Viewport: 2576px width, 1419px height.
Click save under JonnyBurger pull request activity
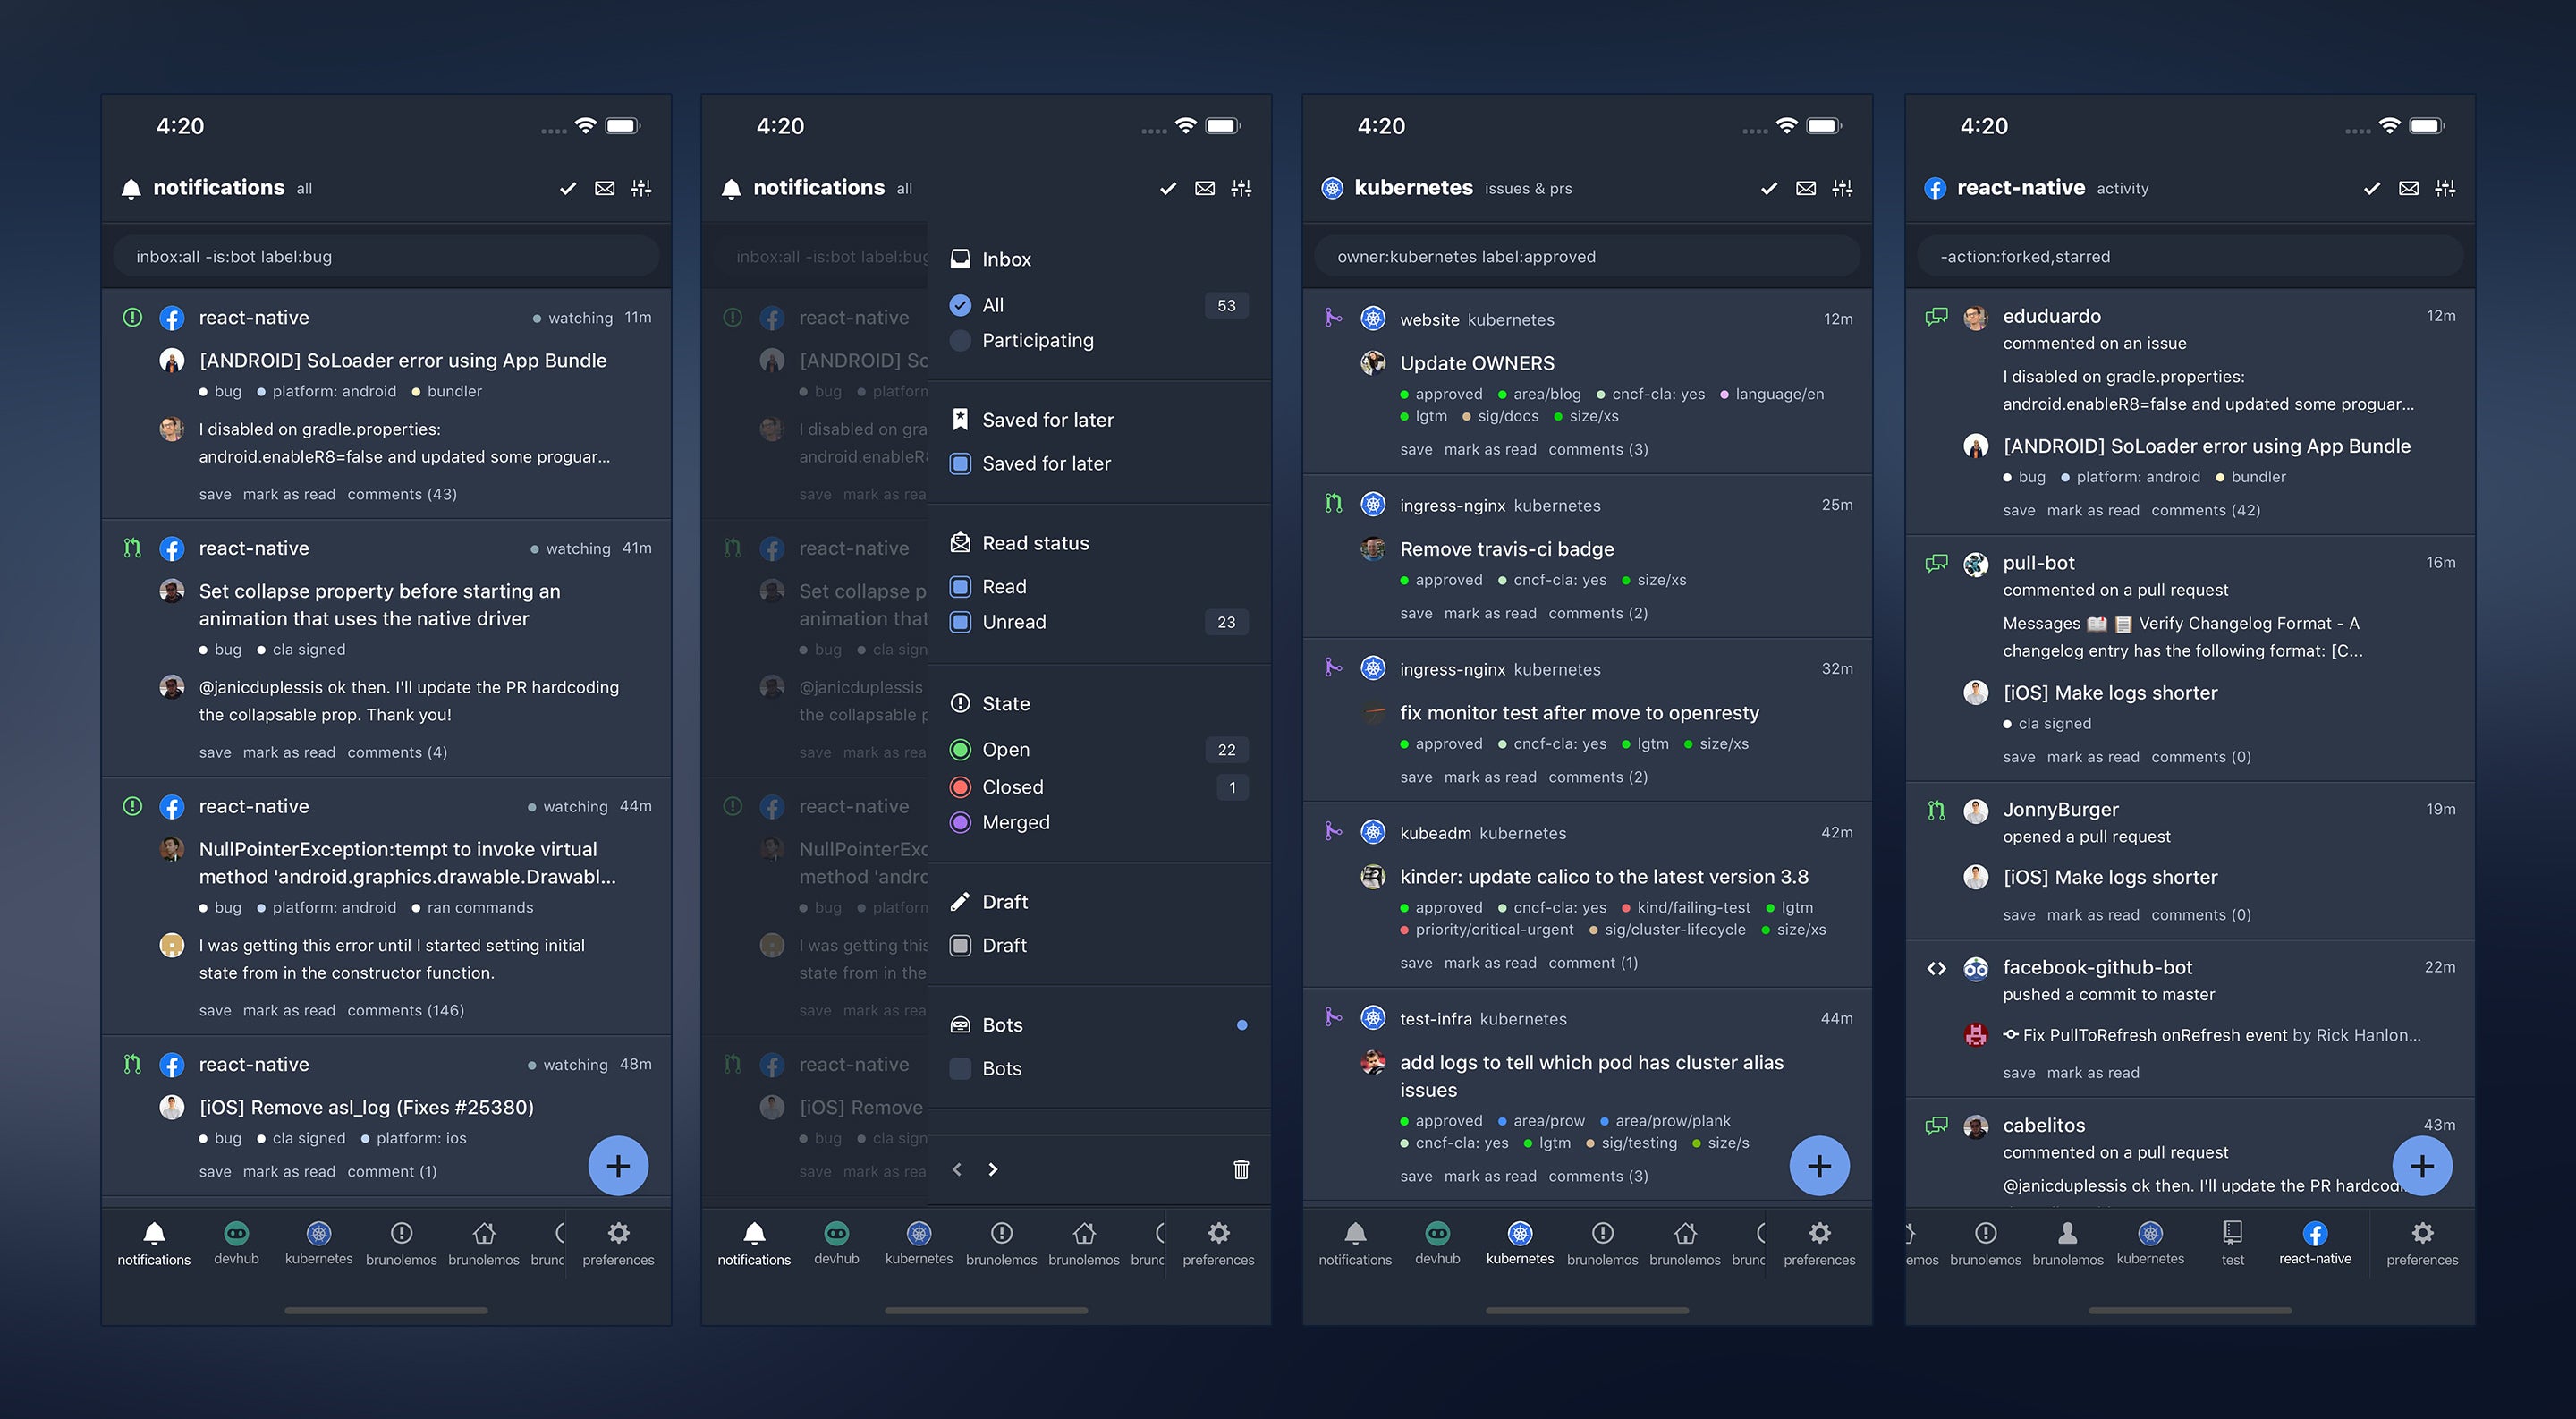click(x=2019, y=915)
